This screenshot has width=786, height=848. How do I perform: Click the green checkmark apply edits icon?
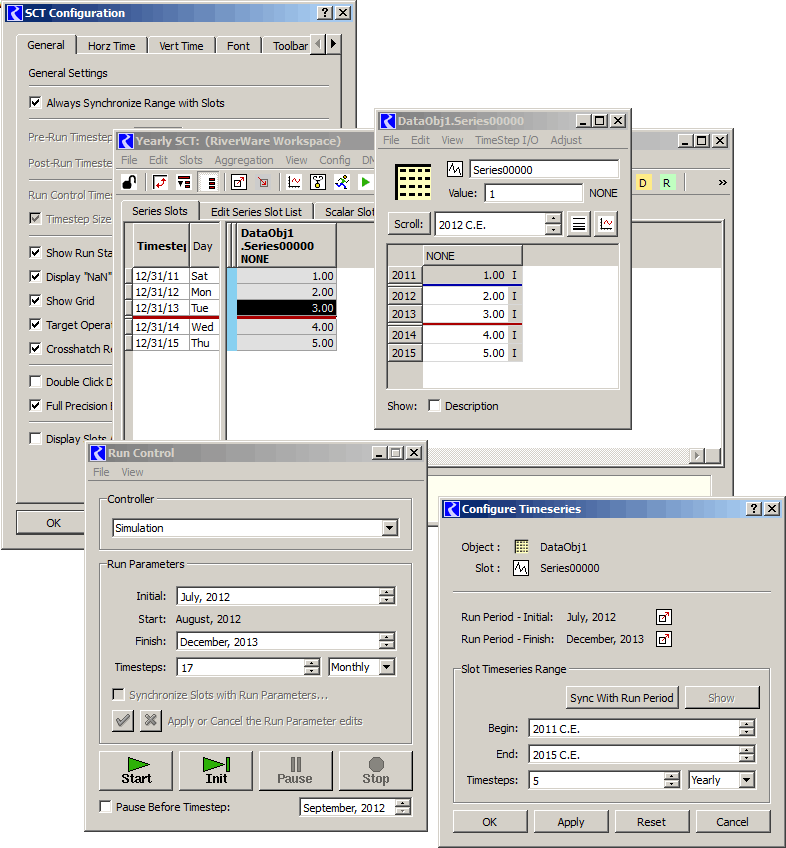(x=123, y=720)
